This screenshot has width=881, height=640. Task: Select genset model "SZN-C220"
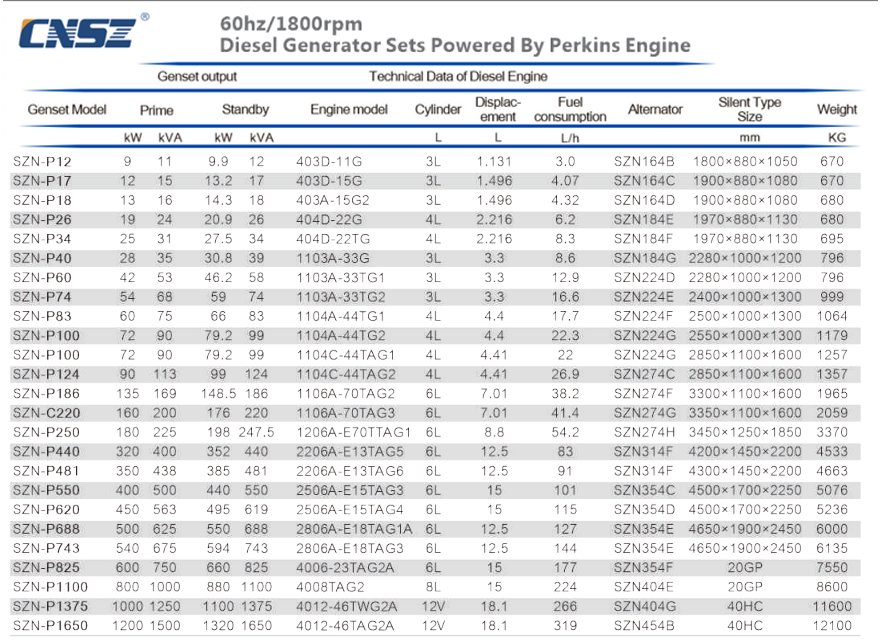coord(46,413)
